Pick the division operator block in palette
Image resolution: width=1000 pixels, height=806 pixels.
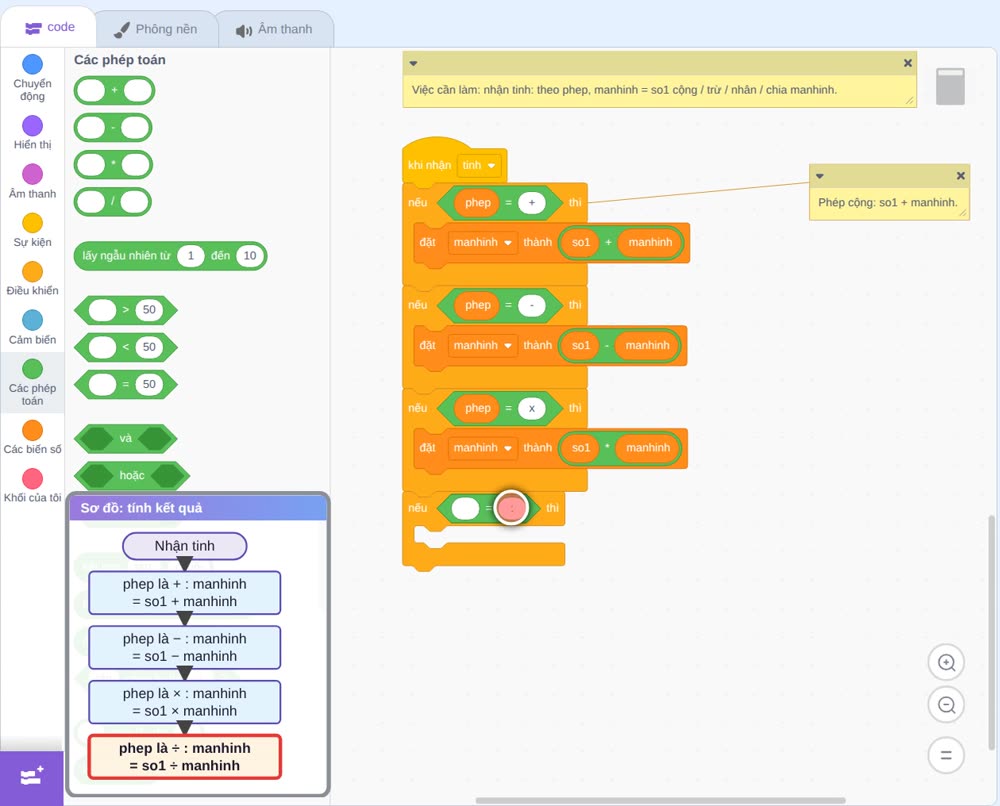tap(113, 202)
